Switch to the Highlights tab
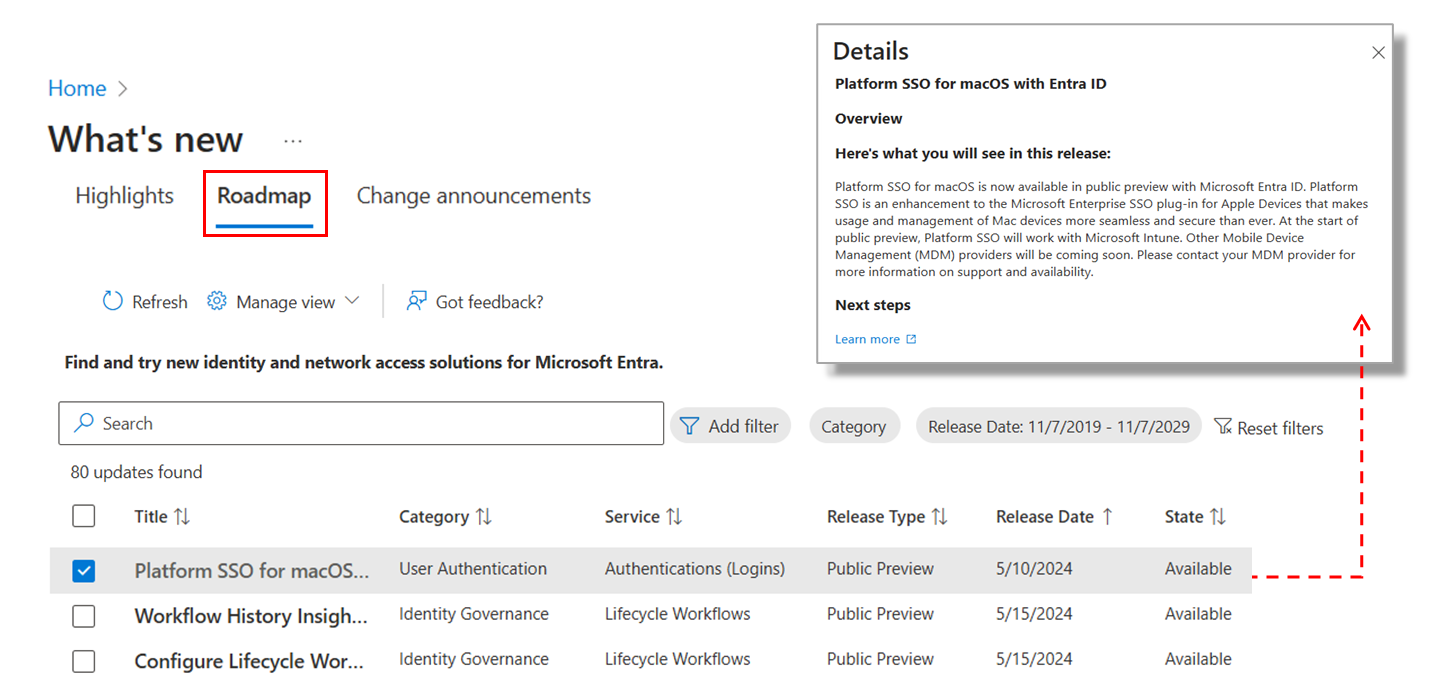Viewport: 1432px width, 700px height. click(124, 196)
